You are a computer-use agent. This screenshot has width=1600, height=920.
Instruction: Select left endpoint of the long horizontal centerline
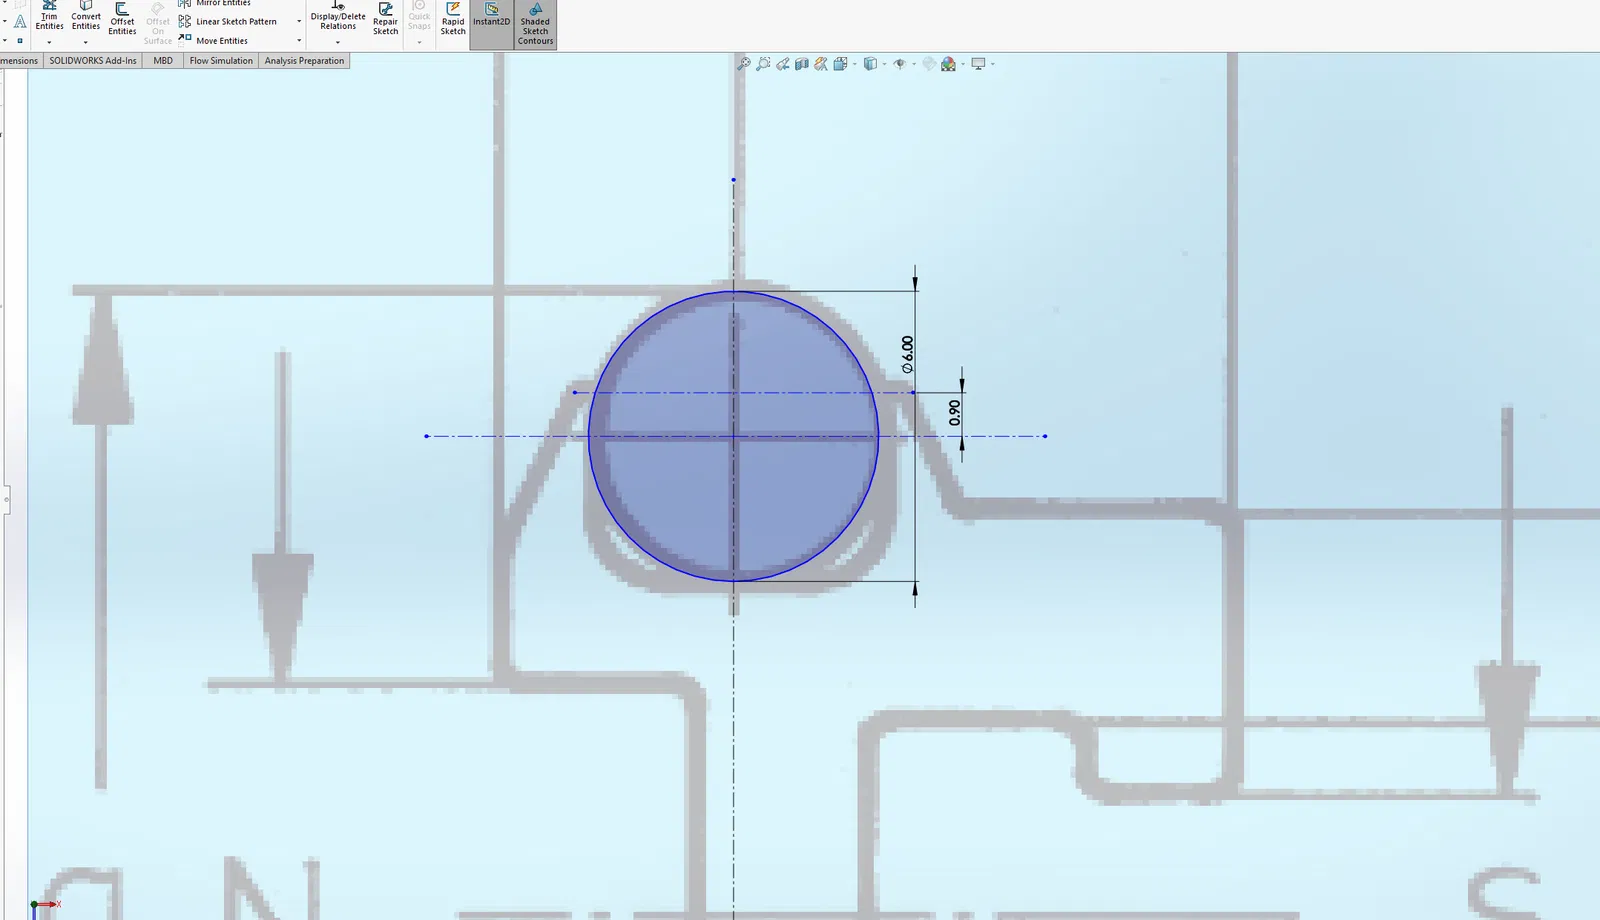(427, 436)
